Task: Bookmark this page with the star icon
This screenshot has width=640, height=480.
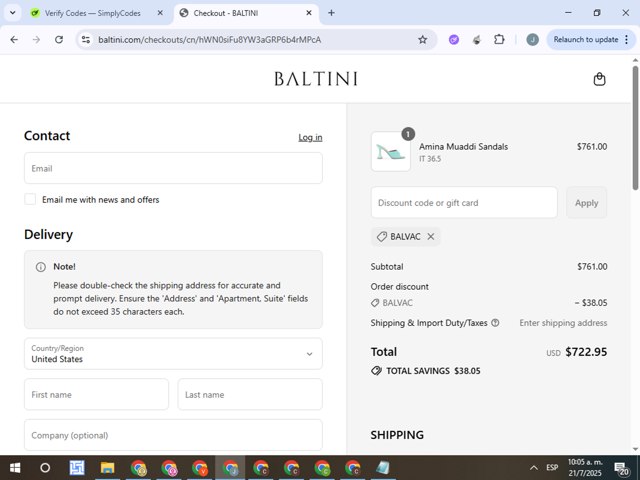Action: click(422, 40)
